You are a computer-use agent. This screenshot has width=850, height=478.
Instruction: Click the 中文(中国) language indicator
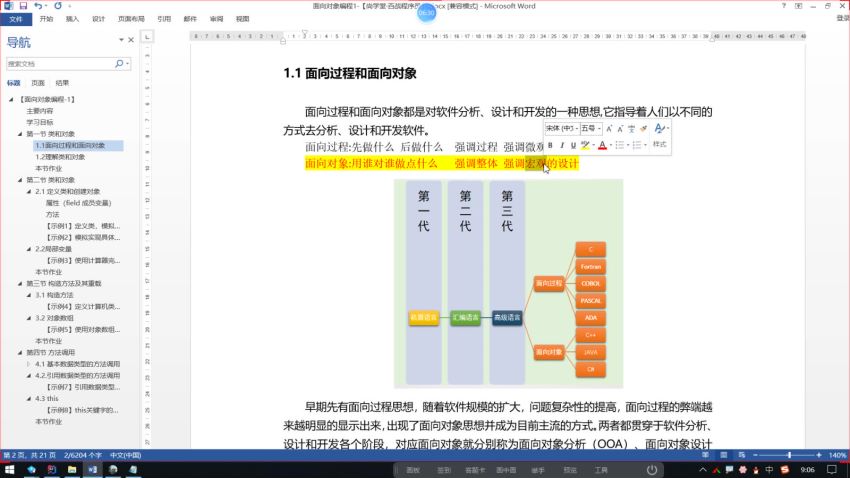click(125, 455)
